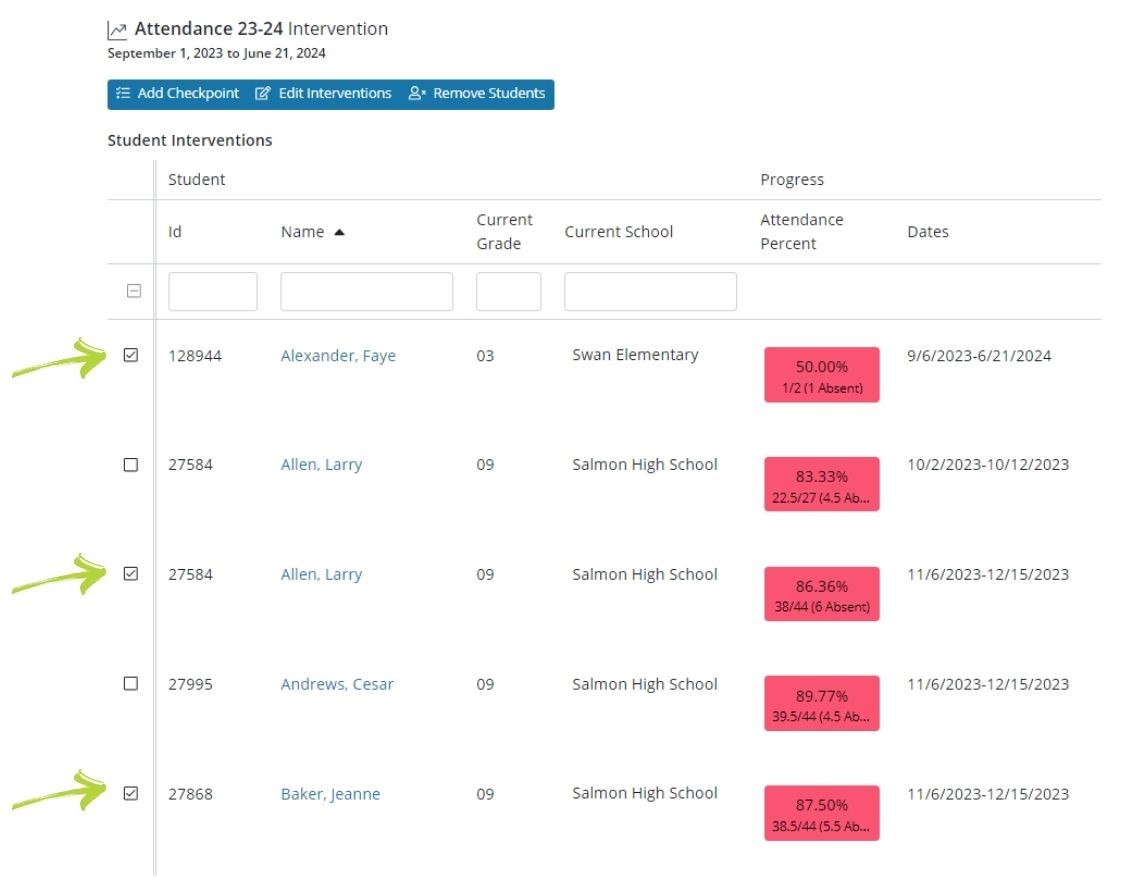This screenshot has height=877, width=1126.
Task: Click the Name filter text box
Action: (x=366, y=292)
